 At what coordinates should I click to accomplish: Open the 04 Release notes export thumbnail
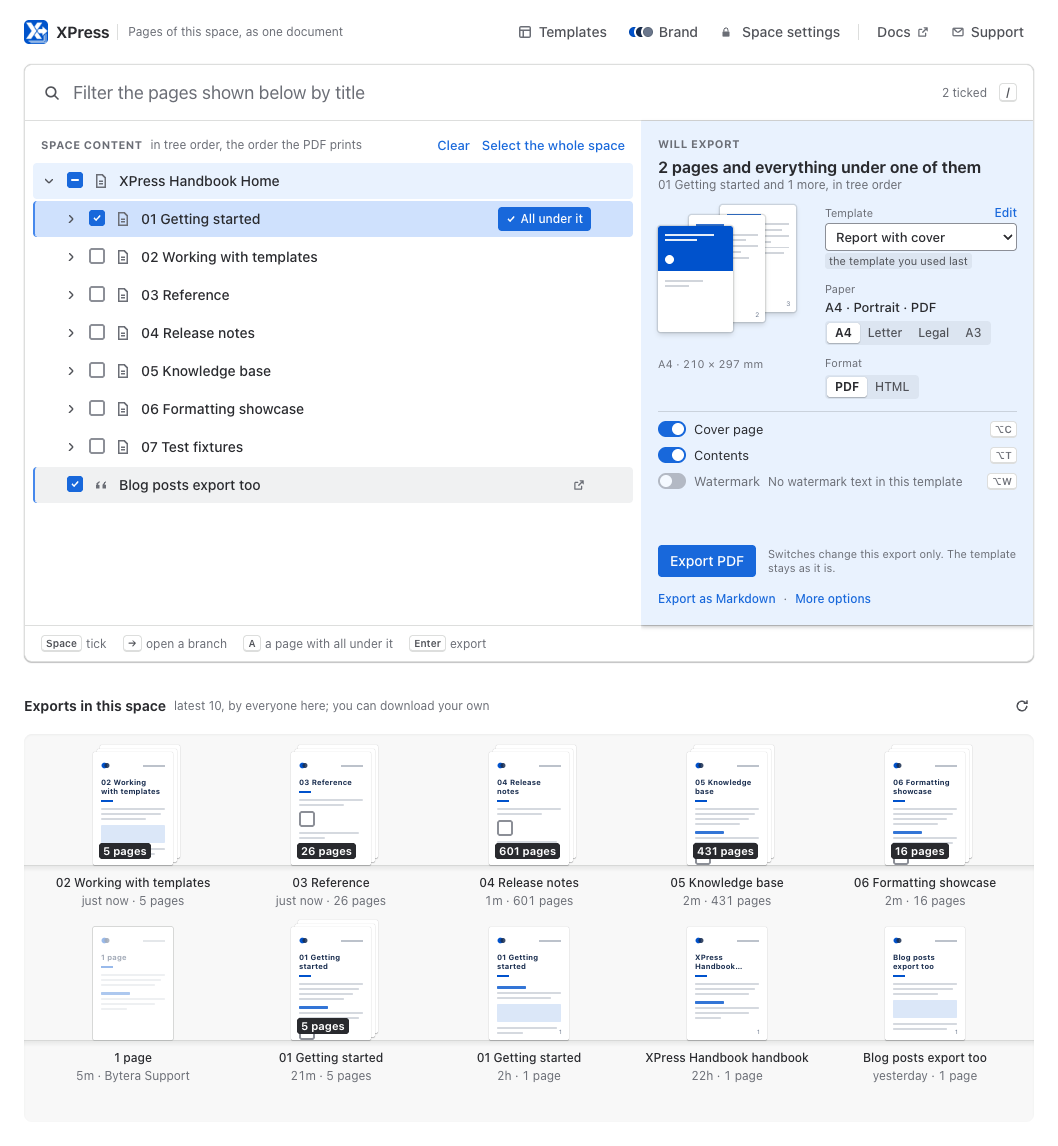coord(529,804)
